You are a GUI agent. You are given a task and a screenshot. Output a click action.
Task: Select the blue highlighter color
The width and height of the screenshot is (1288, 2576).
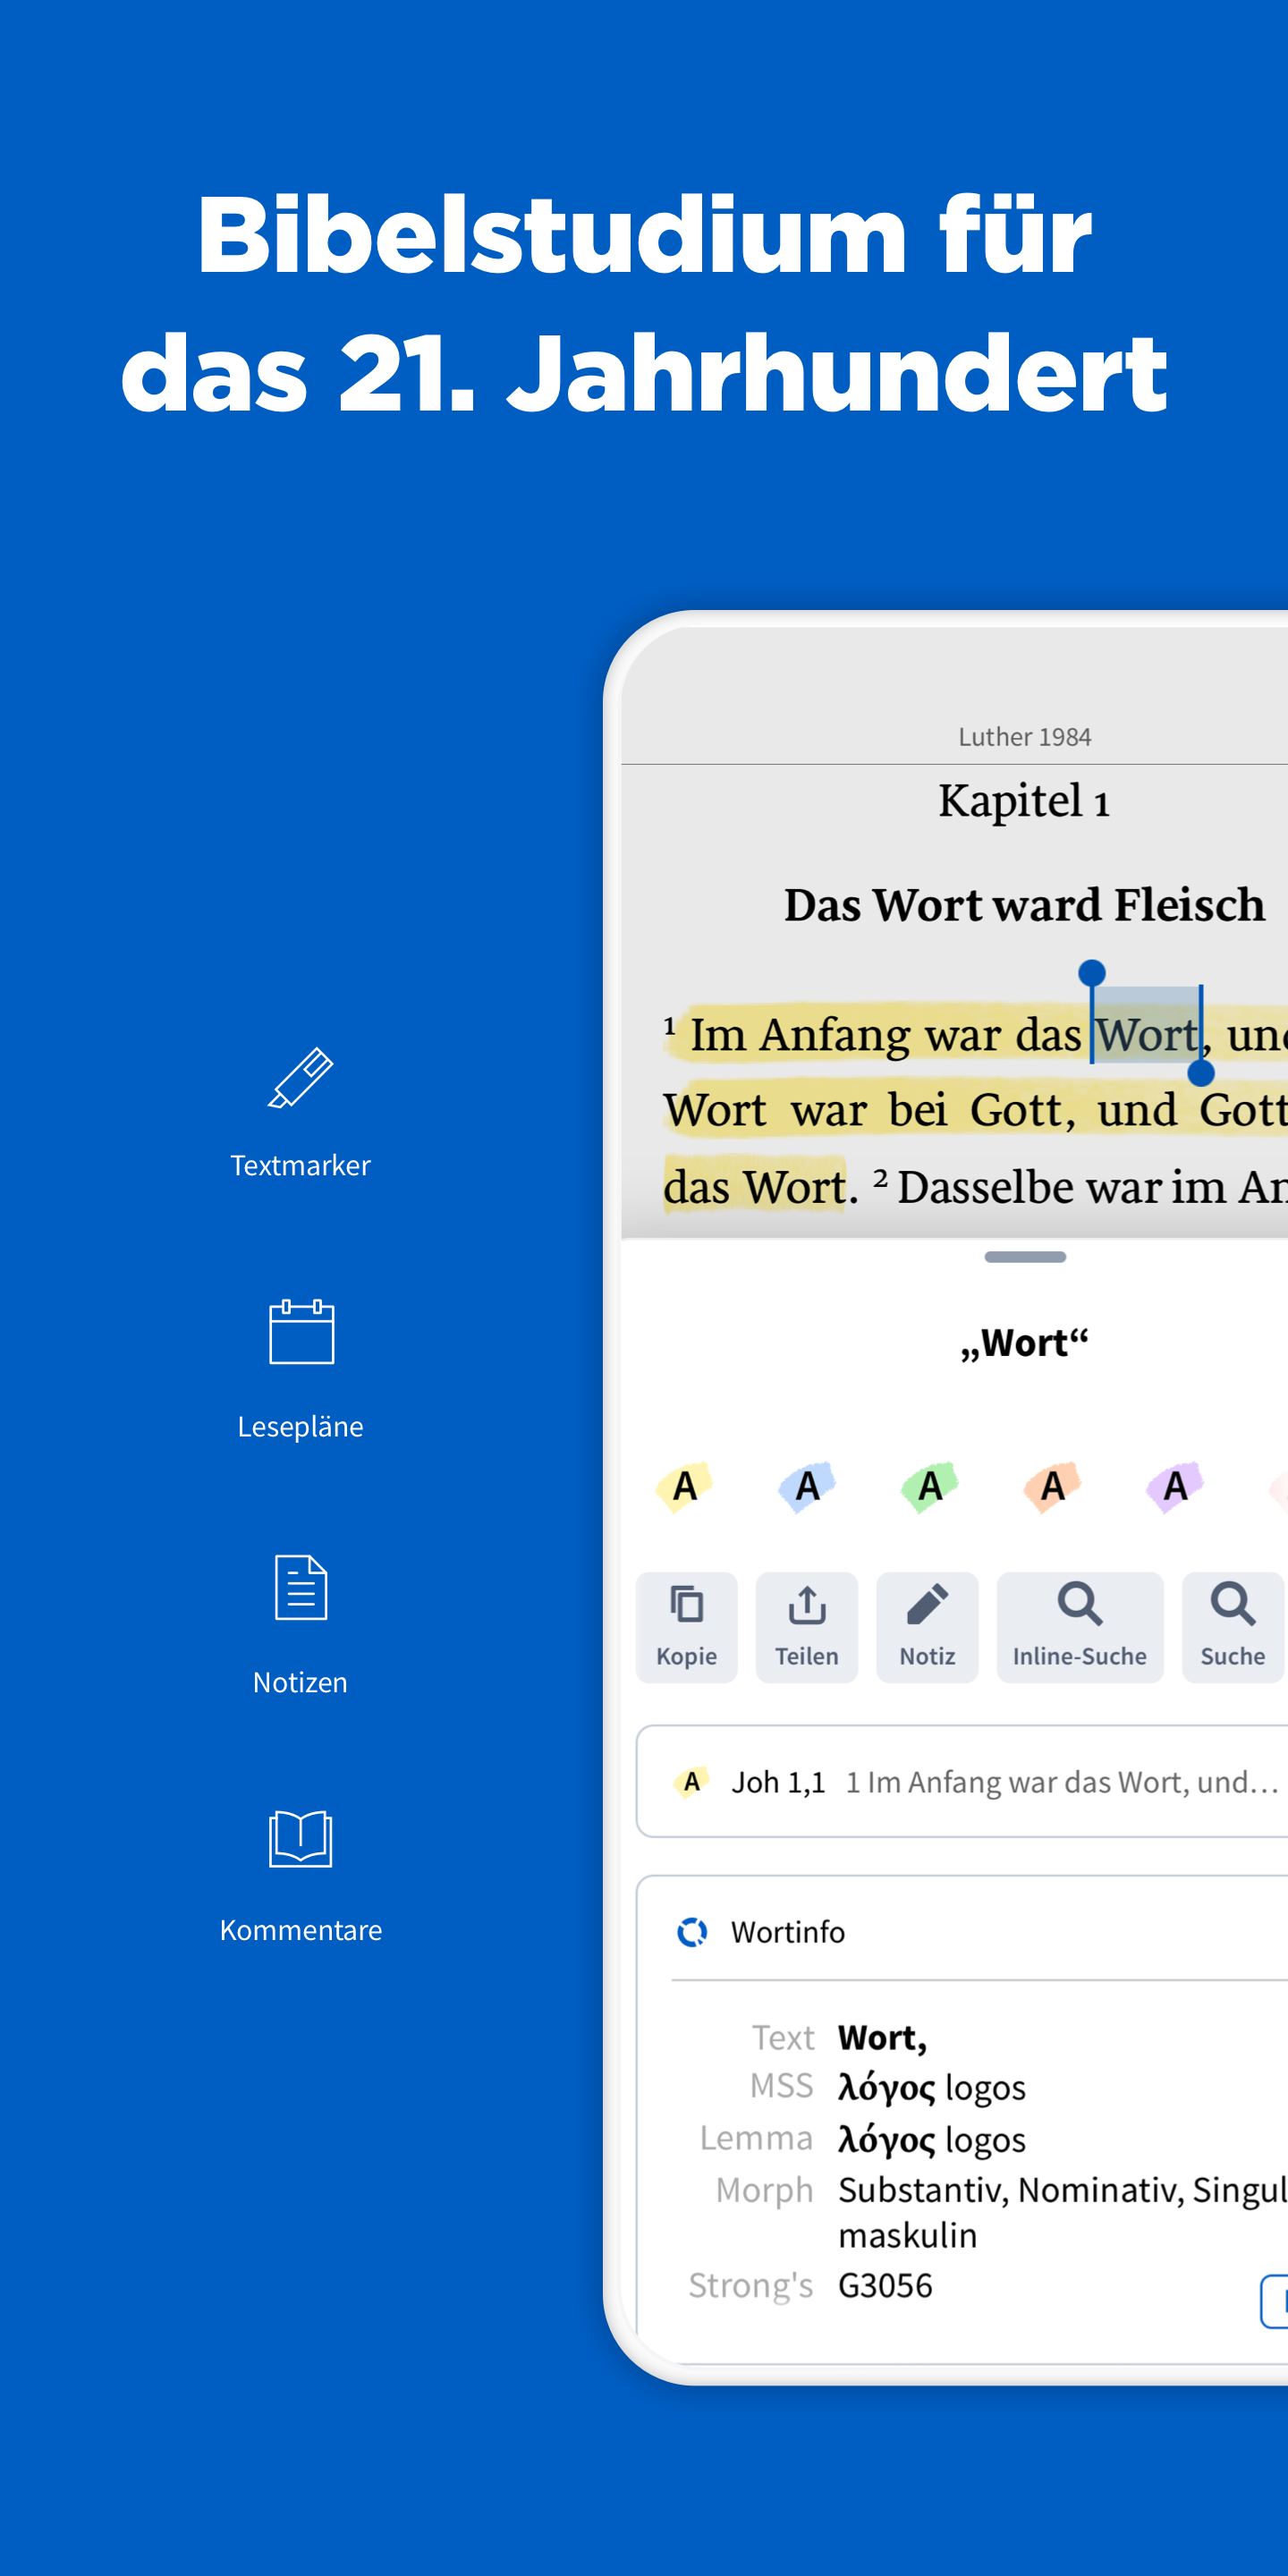pyautogui.click(x=808, y=1487)
